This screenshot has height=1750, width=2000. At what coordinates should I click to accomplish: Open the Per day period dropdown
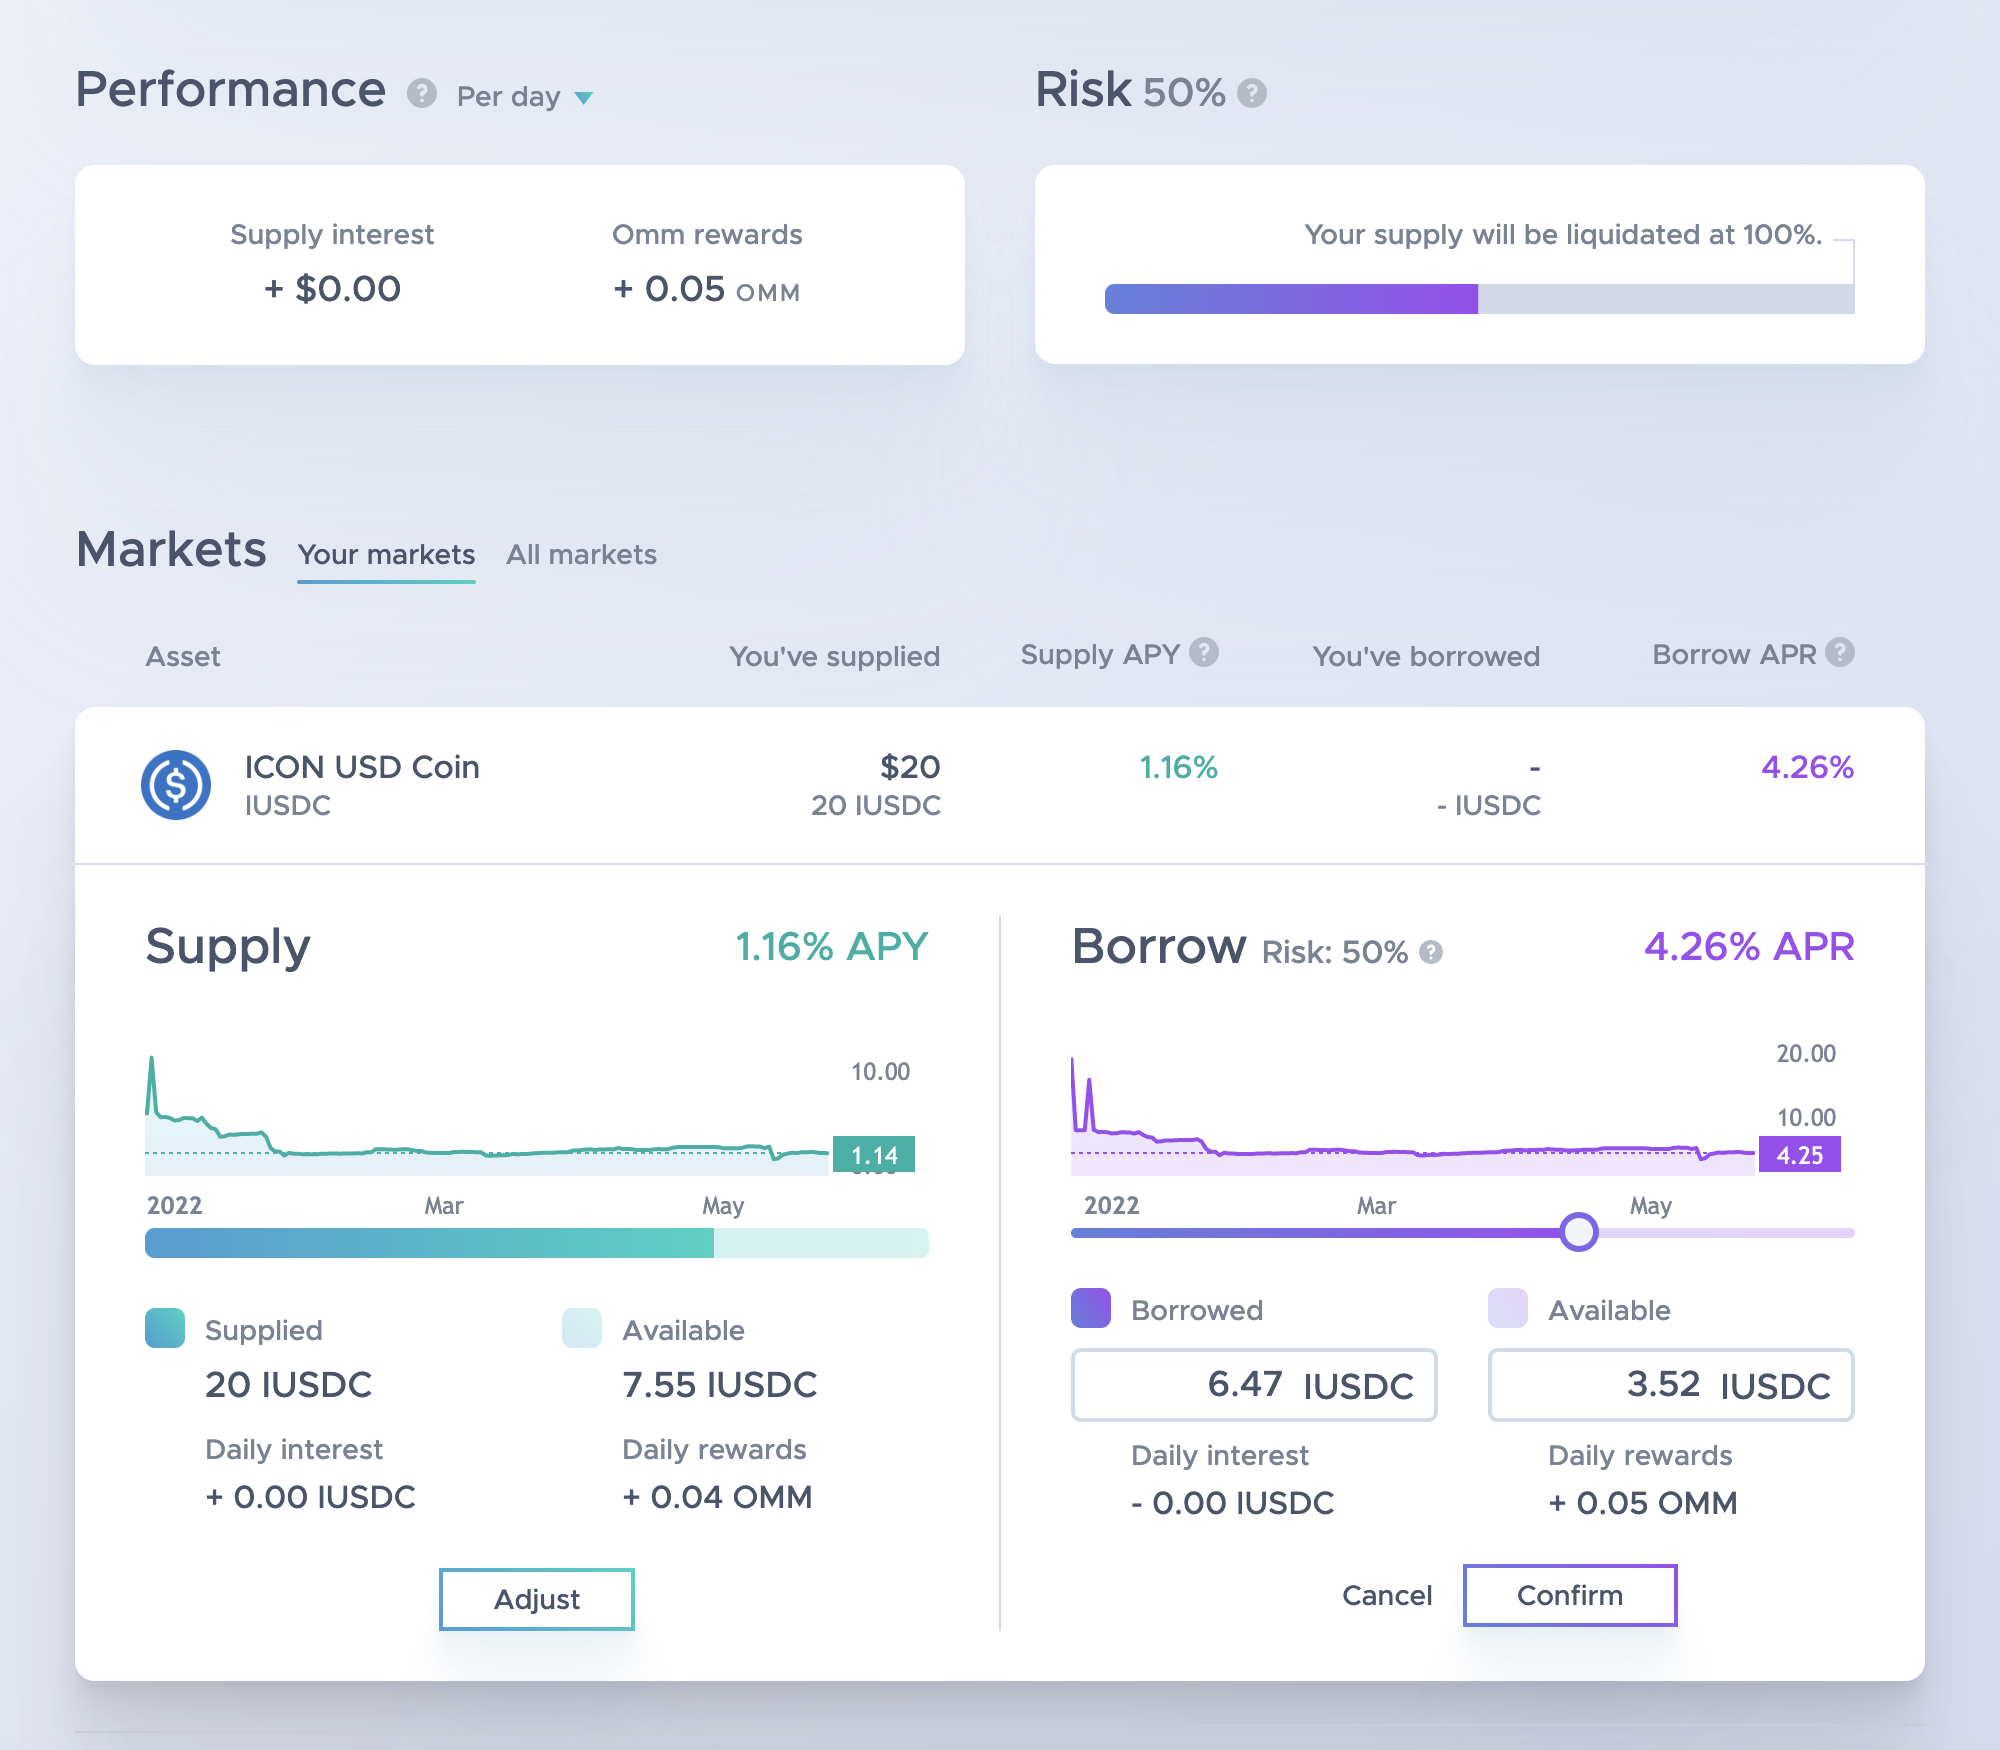click(509, 97)
